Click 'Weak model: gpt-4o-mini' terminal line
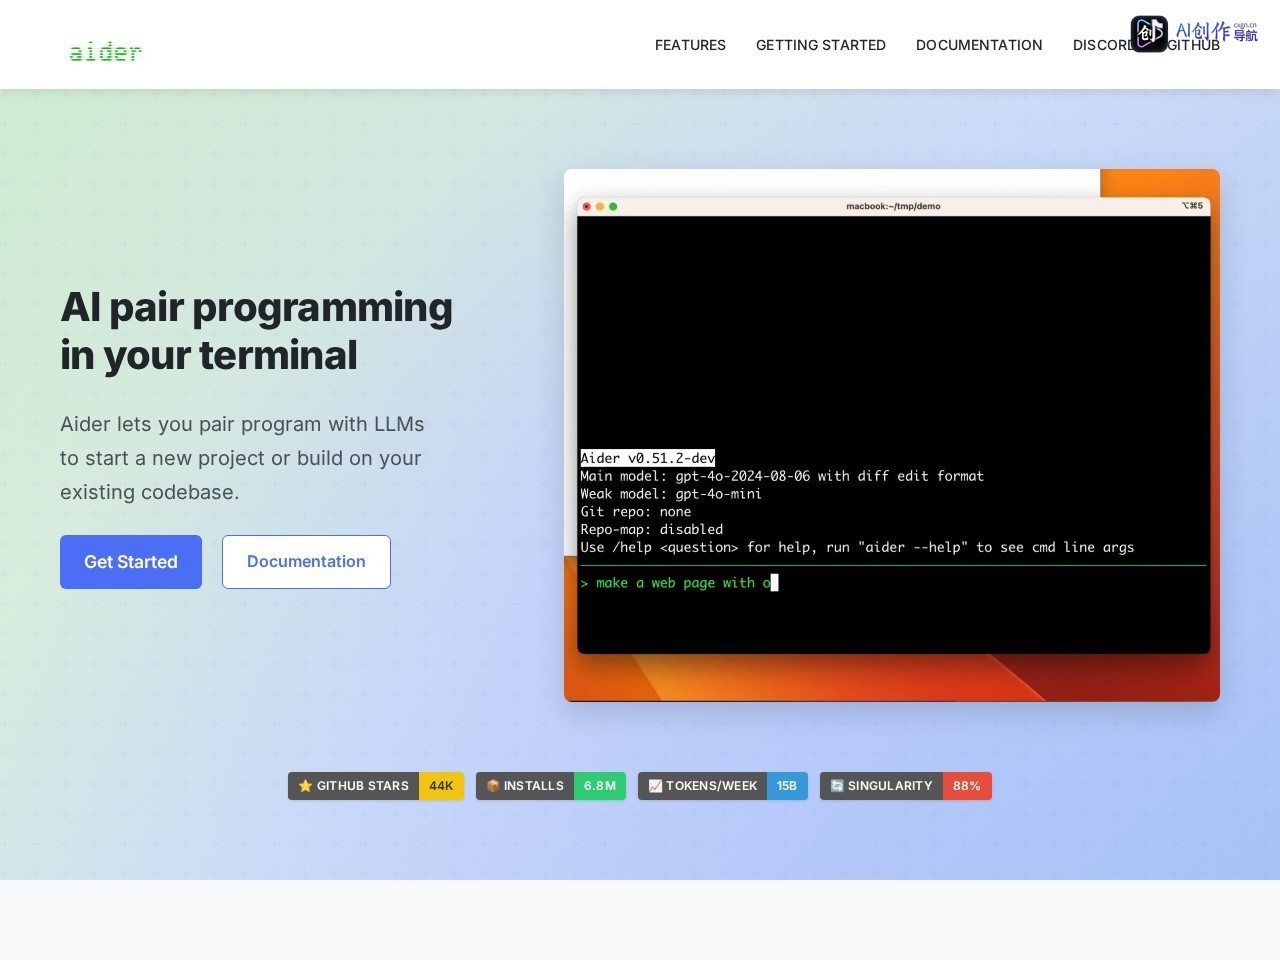This screenshot has height=960, width=1280. pos(671,494)
